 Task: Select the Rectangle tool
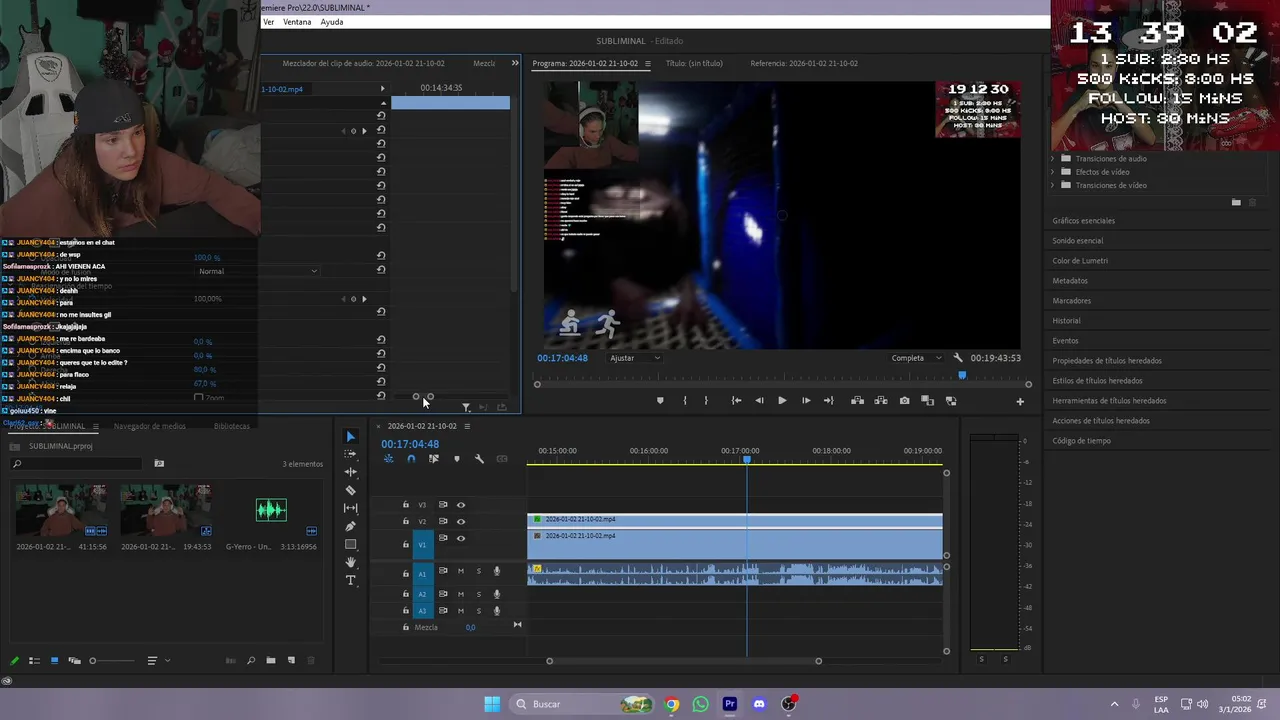[350, 544]
